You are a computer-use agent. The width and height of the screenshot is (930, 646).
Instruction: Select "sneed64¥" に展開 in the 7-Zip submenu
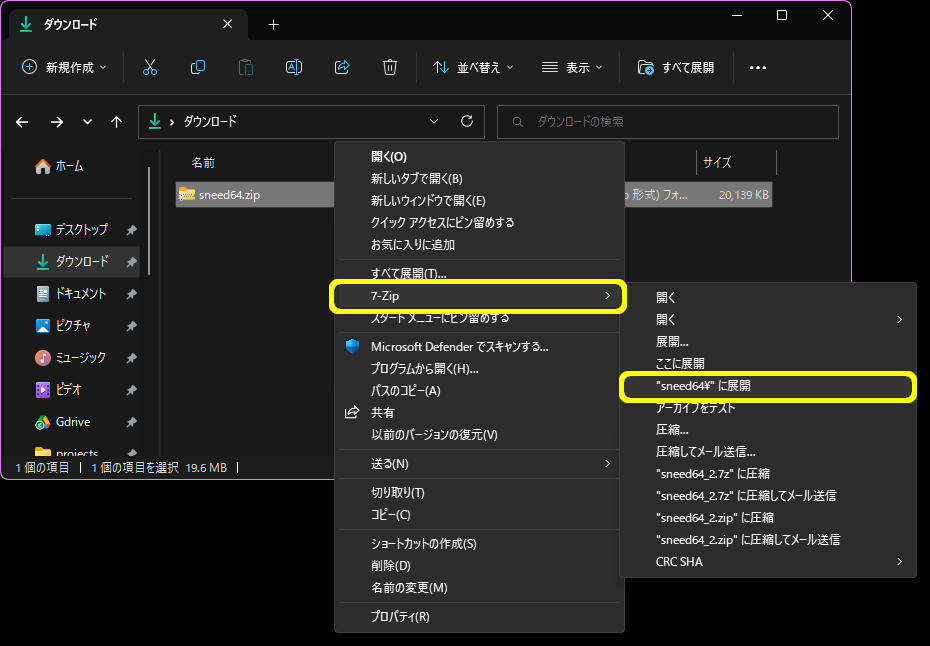click(x=767, y=386)
